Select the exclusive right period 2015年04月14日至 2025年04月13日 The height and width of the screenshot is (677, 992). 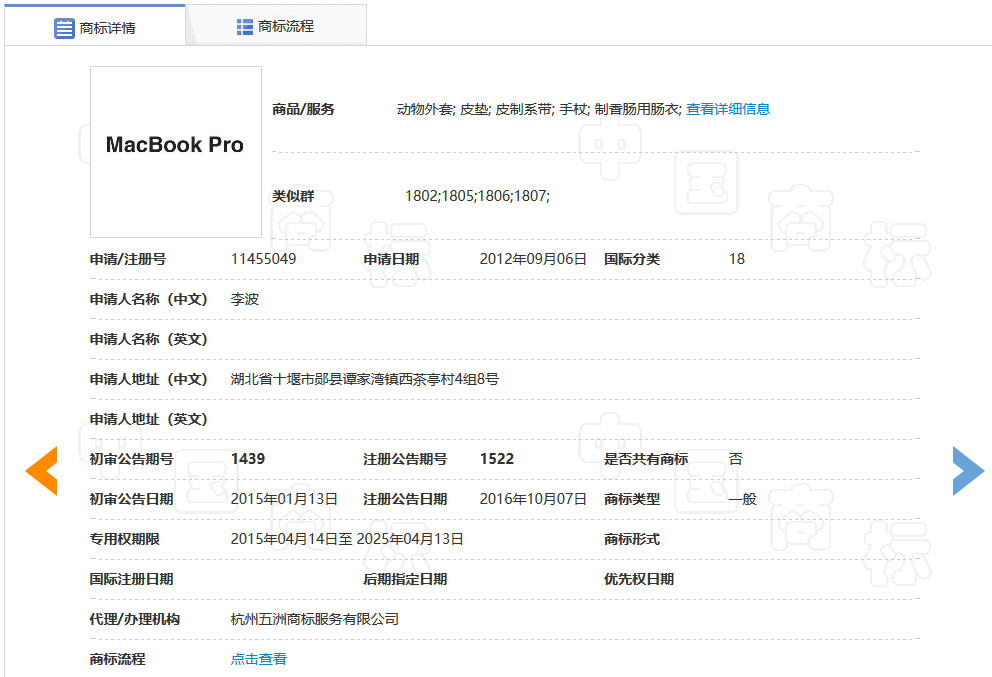[347, 538]
